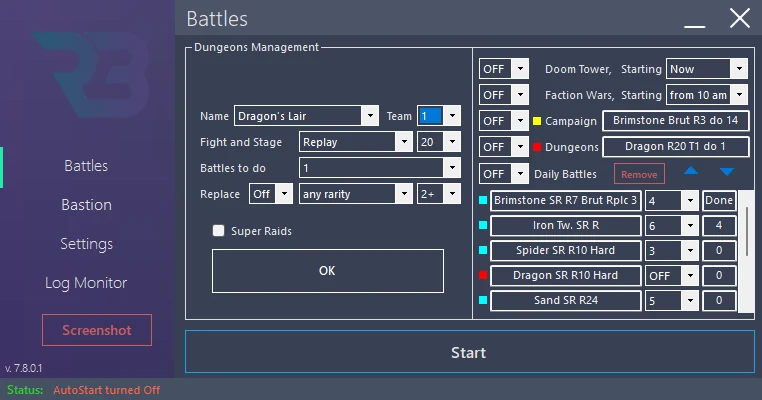Enable the Super Raids checkbox
762x400 pixels.
219,231
